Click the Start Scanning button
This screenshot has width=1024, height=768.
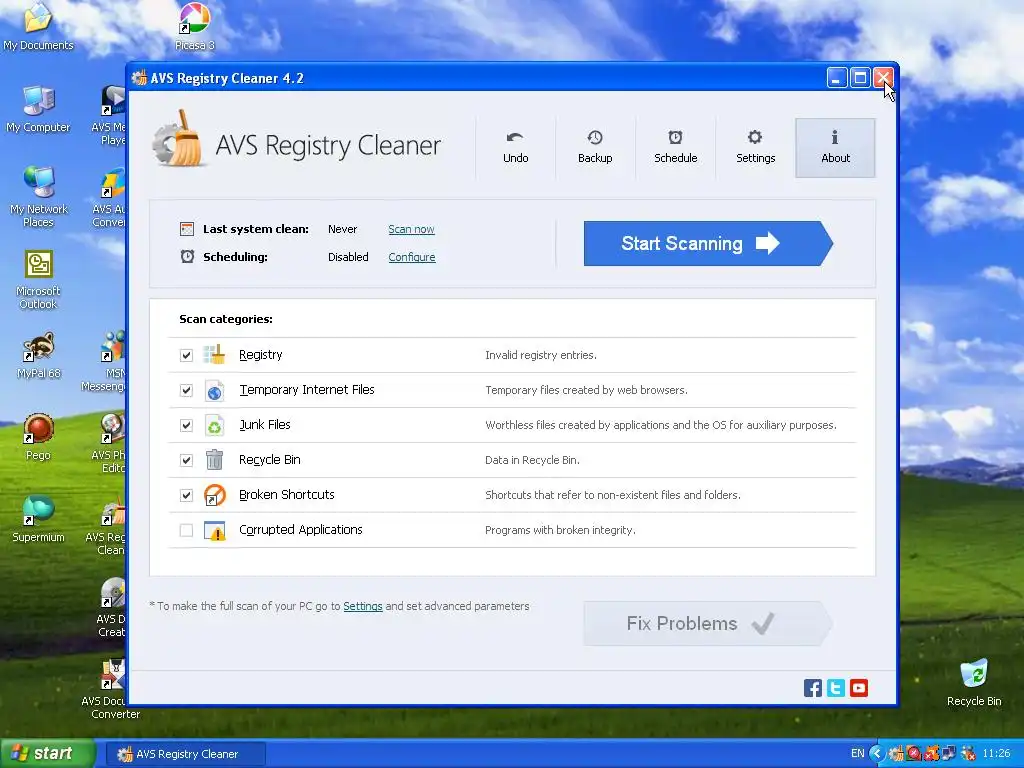[x=708, y=243]
